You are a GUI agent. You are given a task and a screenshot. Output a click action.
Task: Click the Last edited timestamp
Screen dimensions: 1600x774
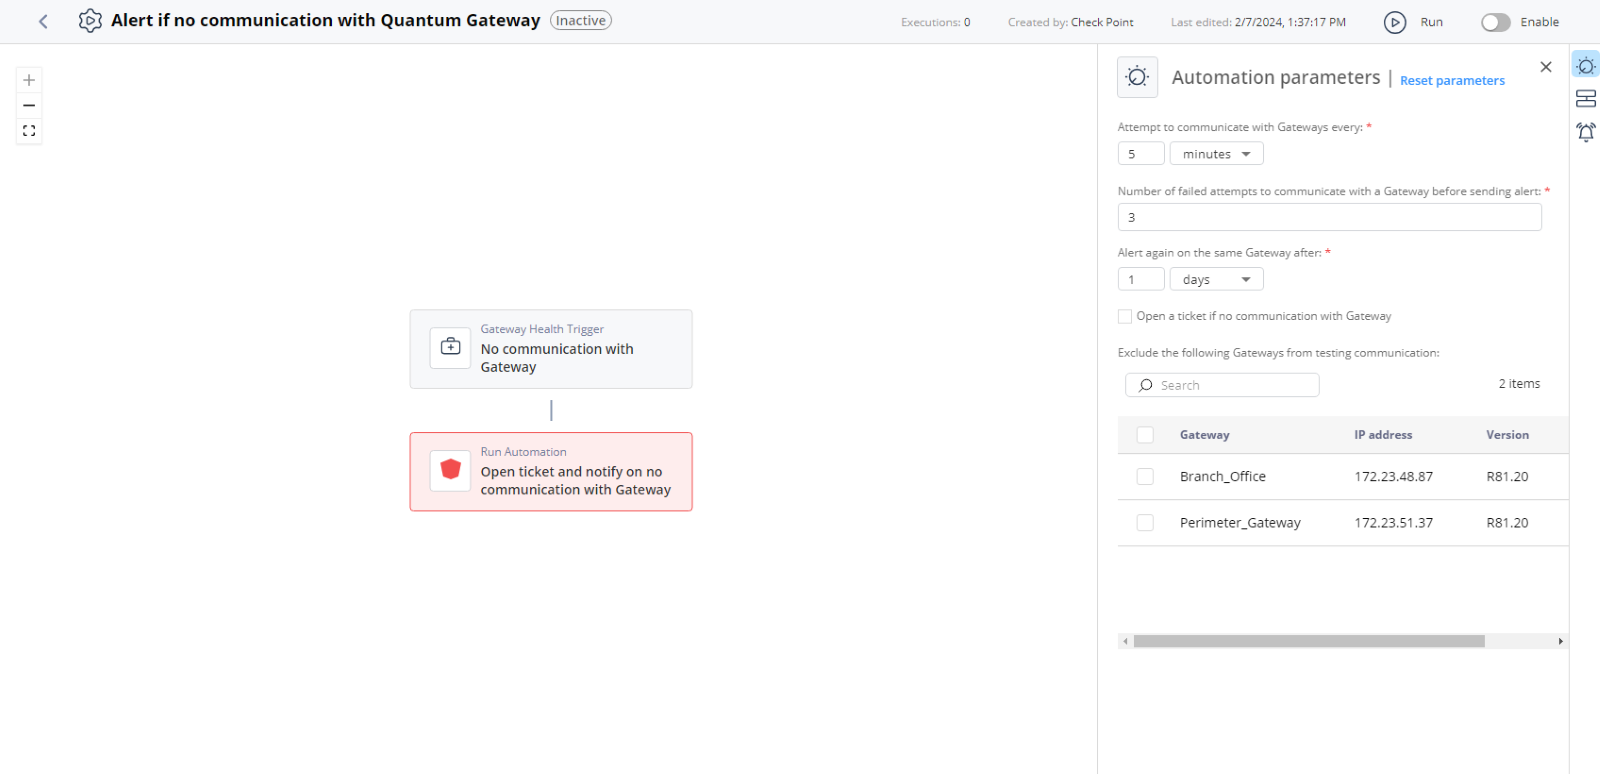pyautogui.click(x=1258, y=22)
